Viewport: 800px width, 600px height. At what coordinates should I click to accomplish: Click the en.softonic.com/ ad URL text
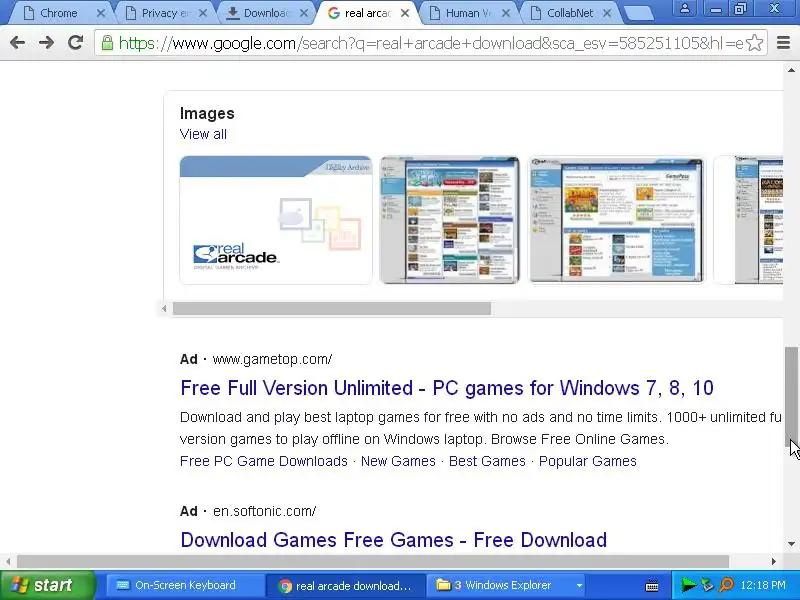[x=265, y=511]
